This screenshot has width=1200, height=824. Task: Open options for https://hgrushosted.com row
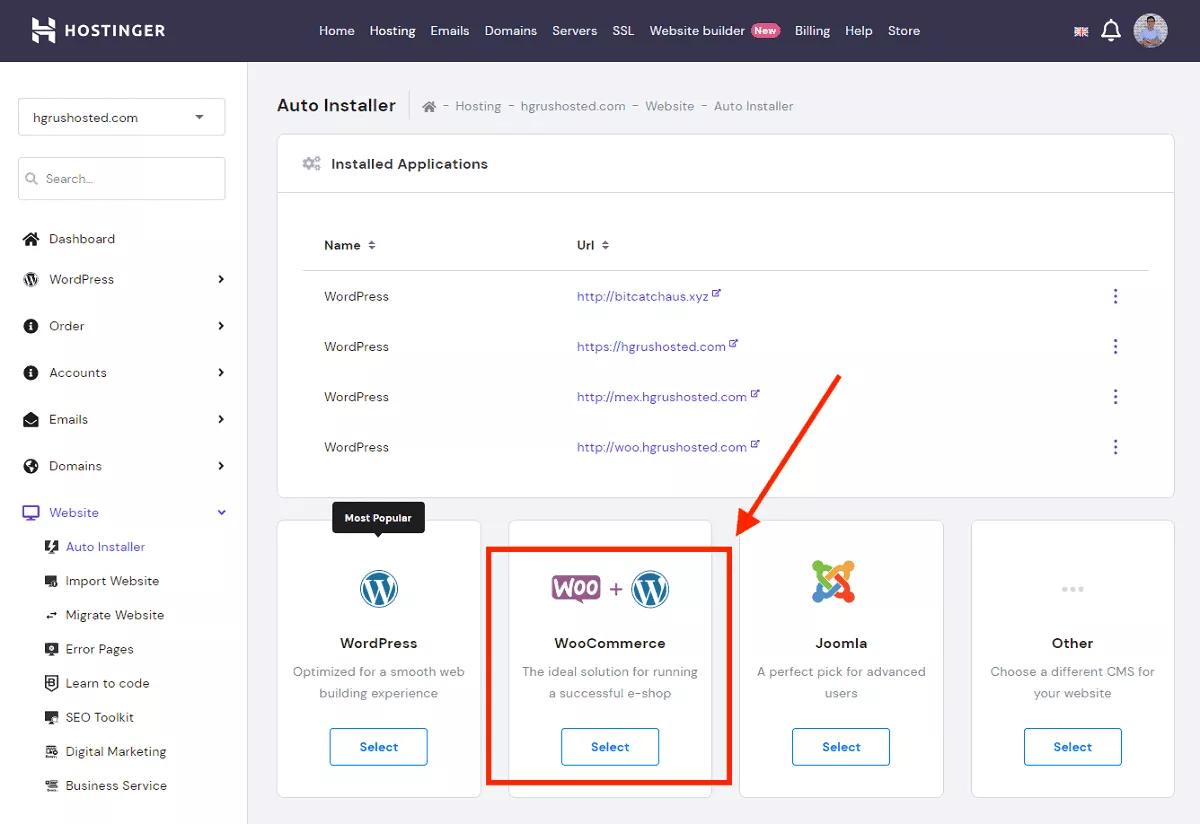[x=1115, y=346]
